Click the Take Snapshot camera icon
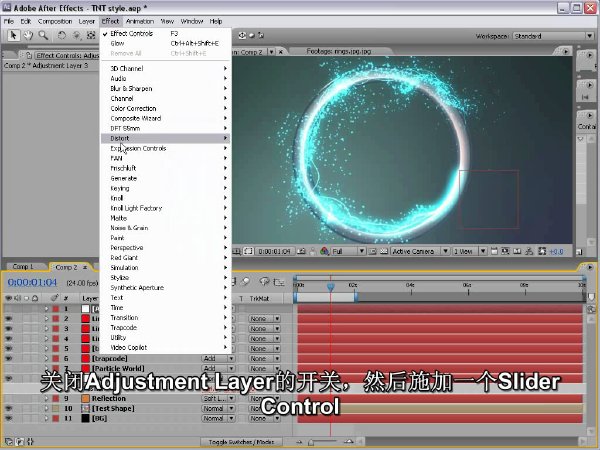Screen dimensions: 600x450 [302, 251]
